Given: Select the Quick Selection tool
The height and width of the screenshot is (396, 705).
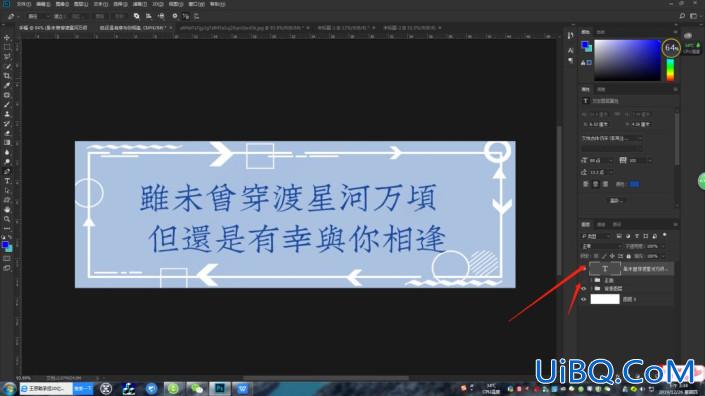Looking at the screenshot, I should (7, 66).
